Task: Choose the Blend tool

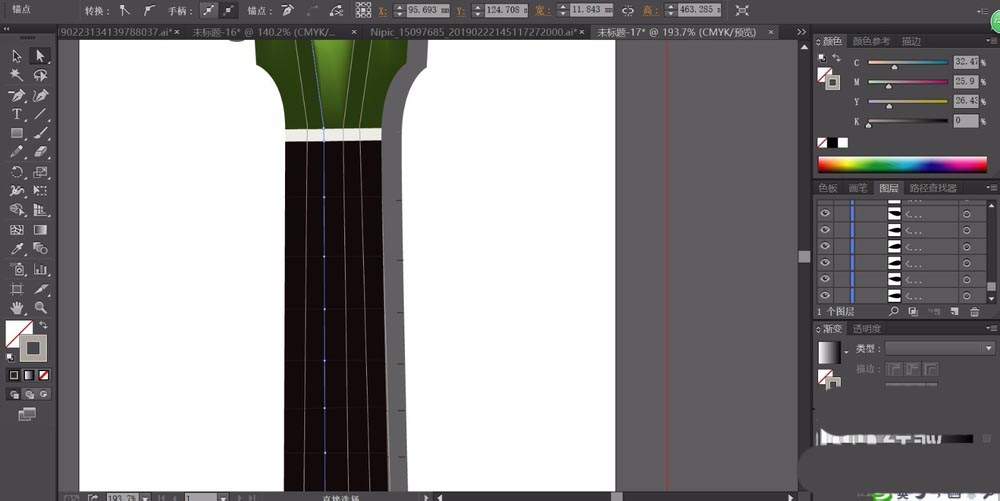Action: tap(40, 249)
